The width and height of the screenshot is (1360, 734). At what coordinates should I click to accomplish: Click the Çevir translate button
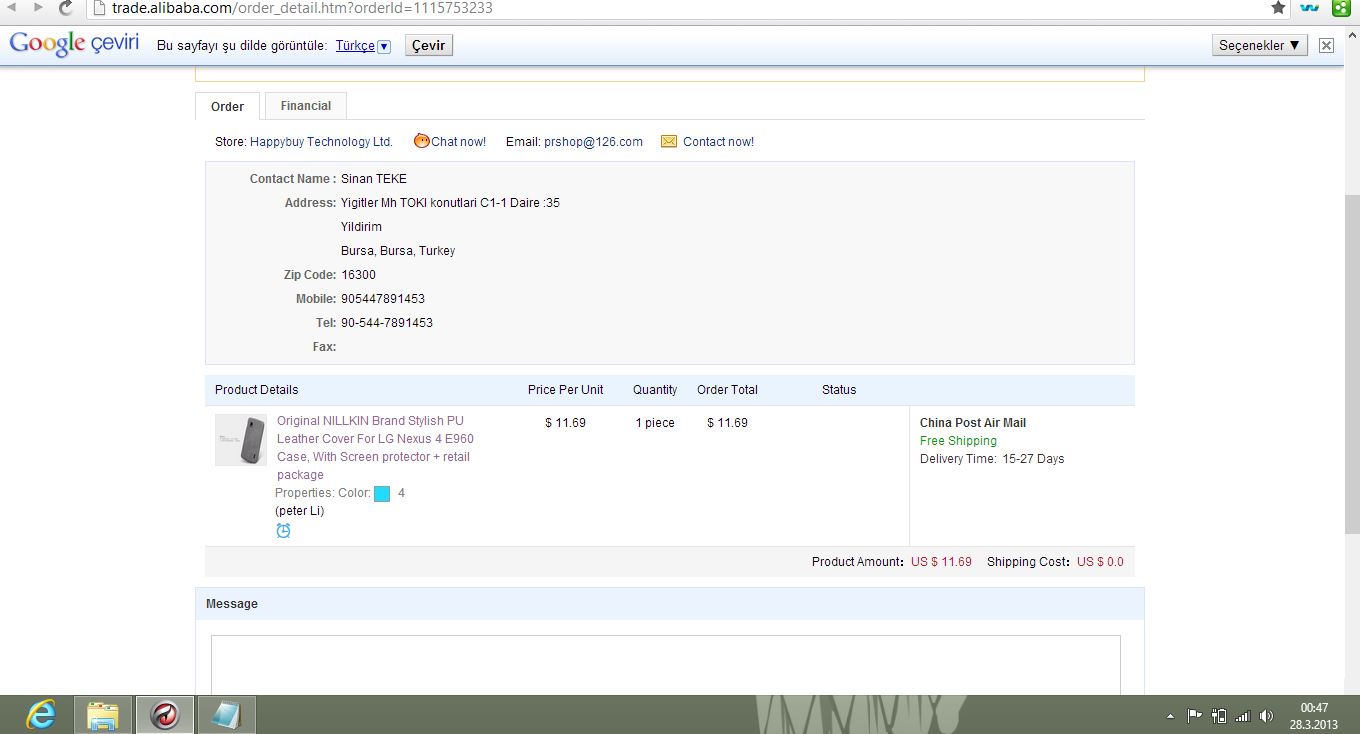coord(429,46)
